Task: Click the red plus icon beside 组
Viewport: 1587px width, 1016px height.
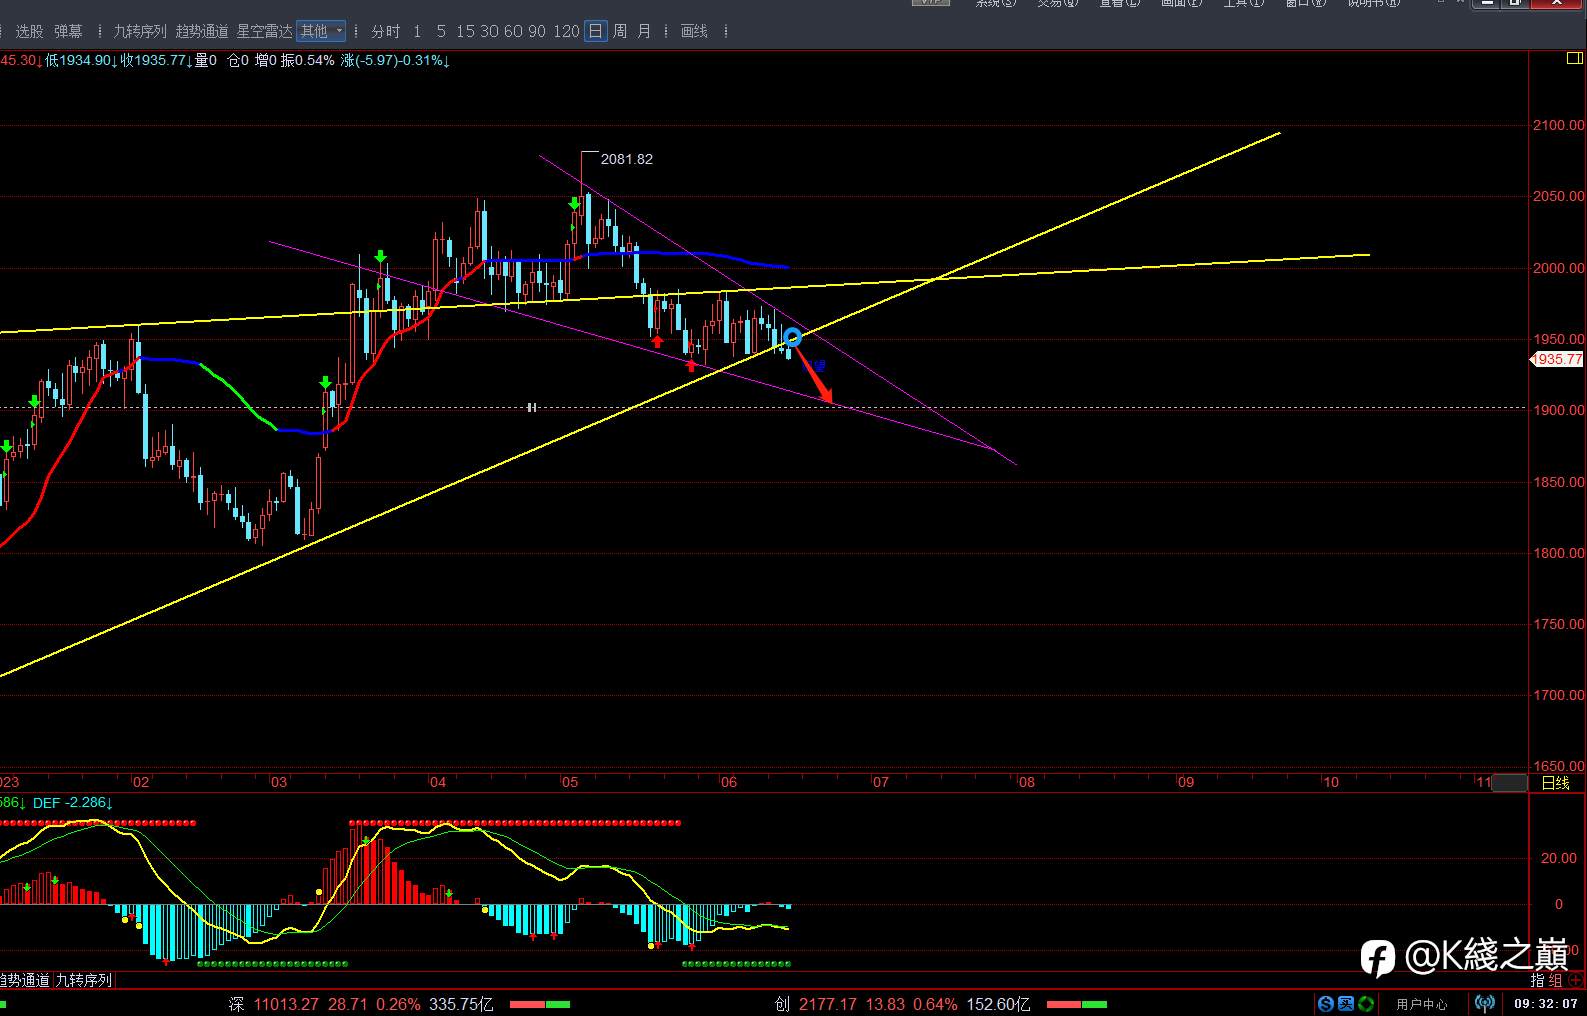Action: (1576, 981)
